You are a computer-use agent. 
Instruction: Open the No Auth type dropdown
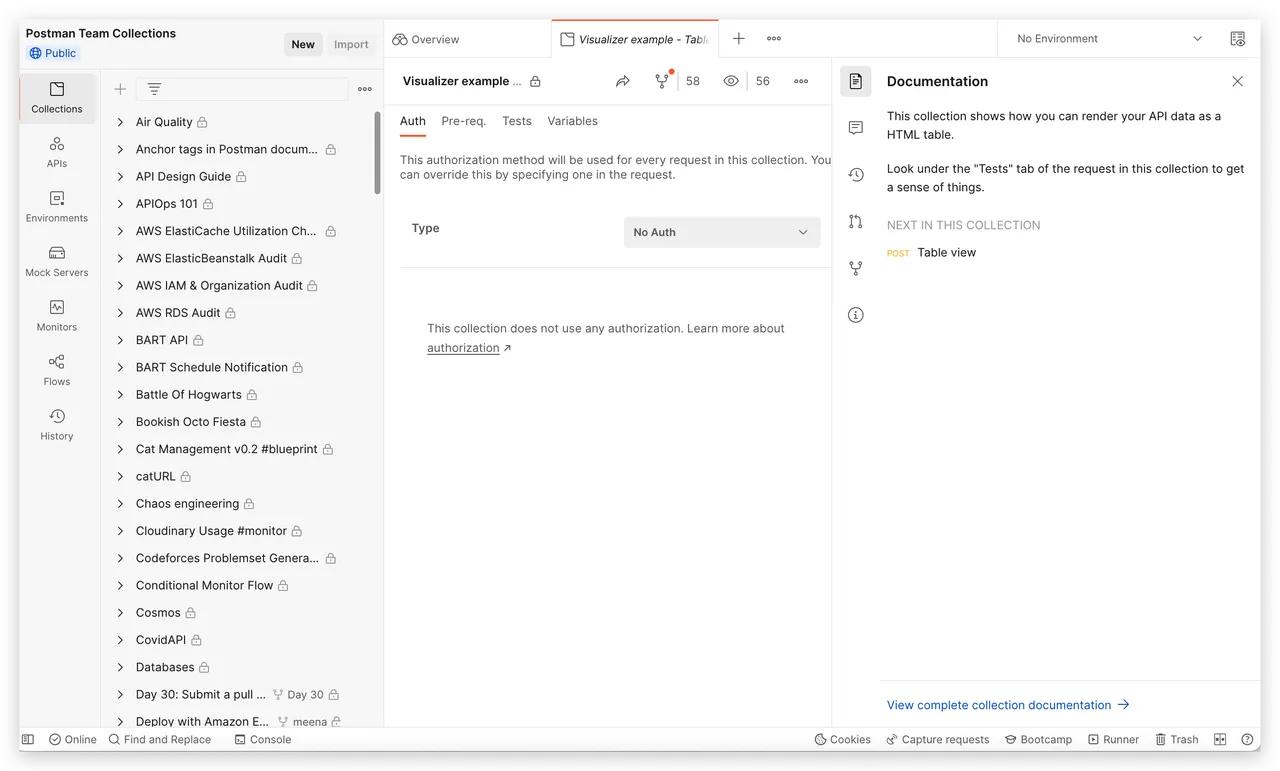722,232
